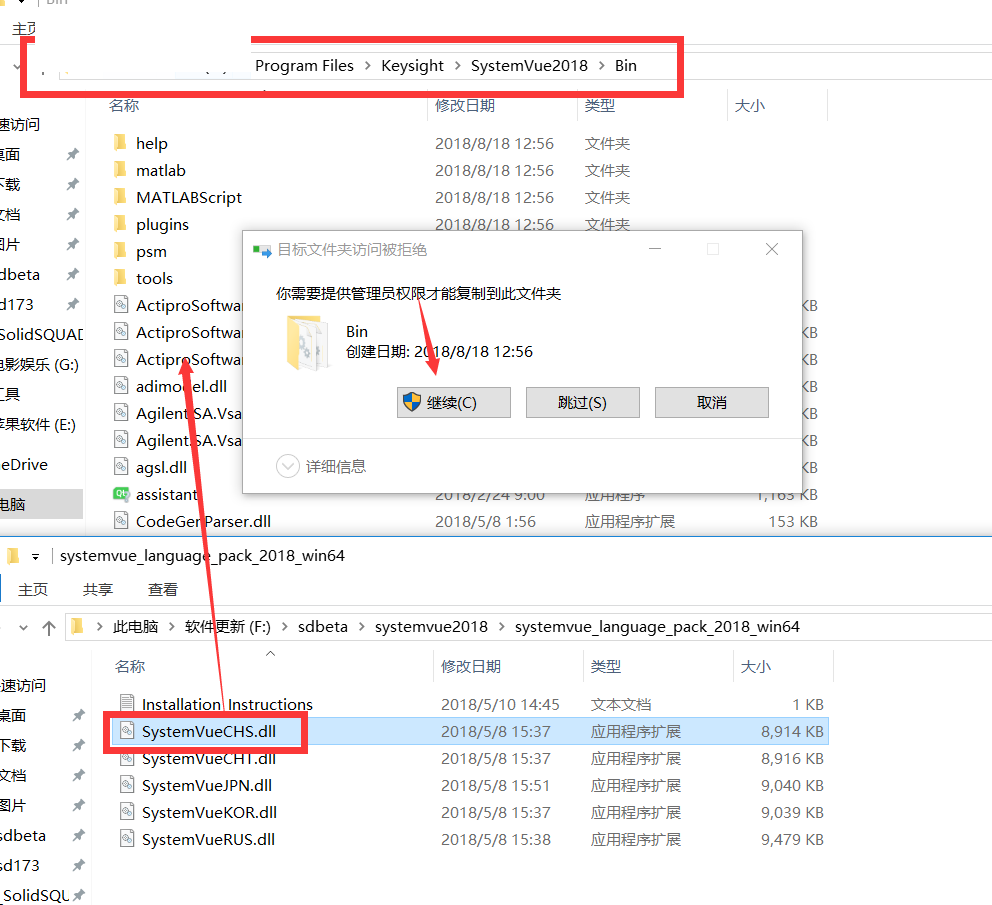Expand 详细信息 in the access denied dialog
This screenshot has height=905, width=992.
321,466
